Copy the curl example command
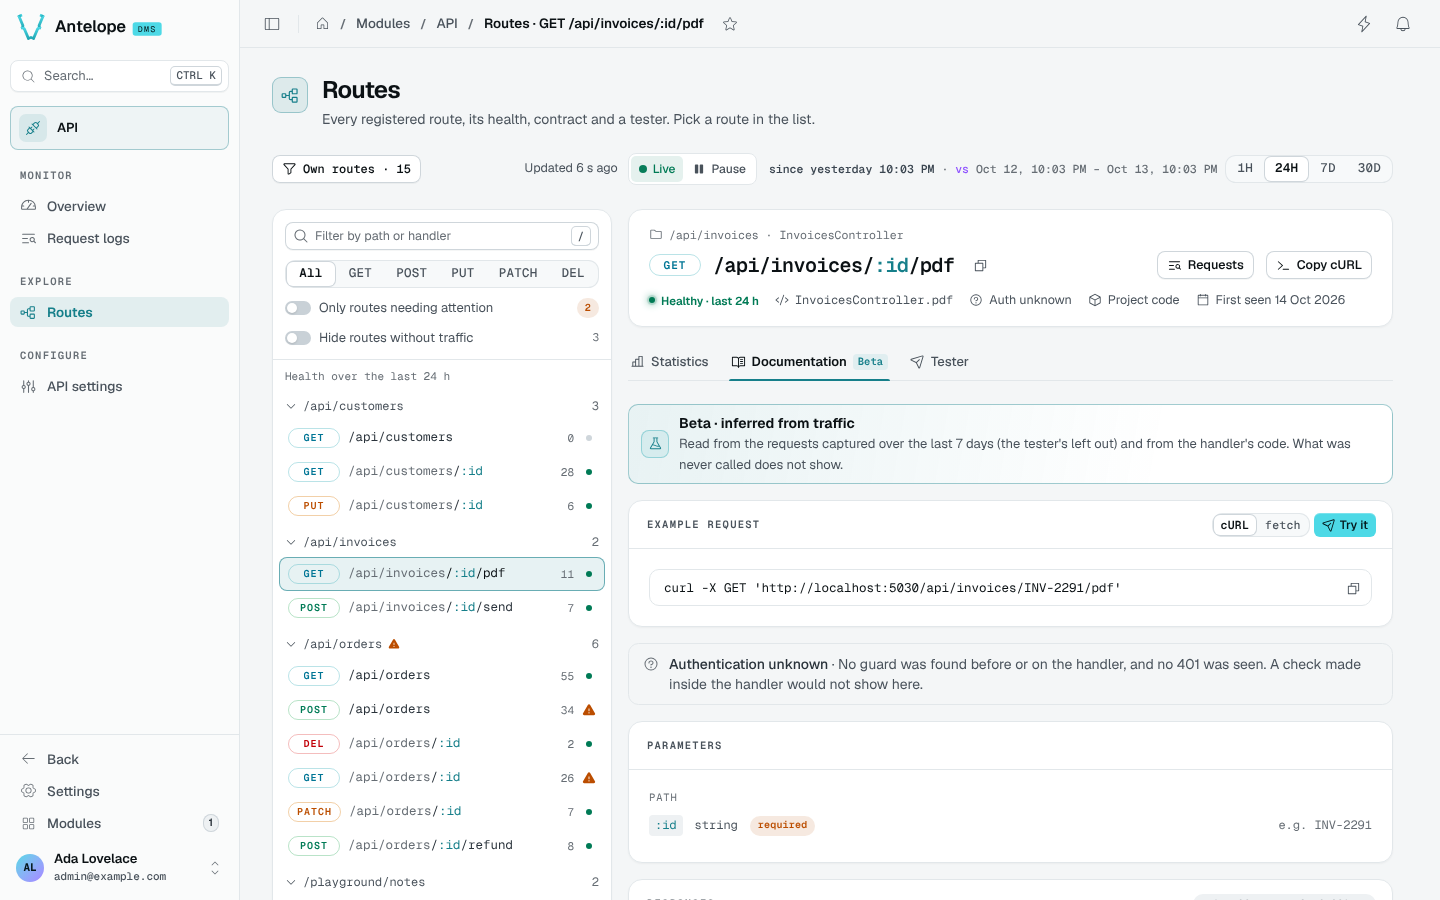1440x900 pixels. coord(1353,589)
